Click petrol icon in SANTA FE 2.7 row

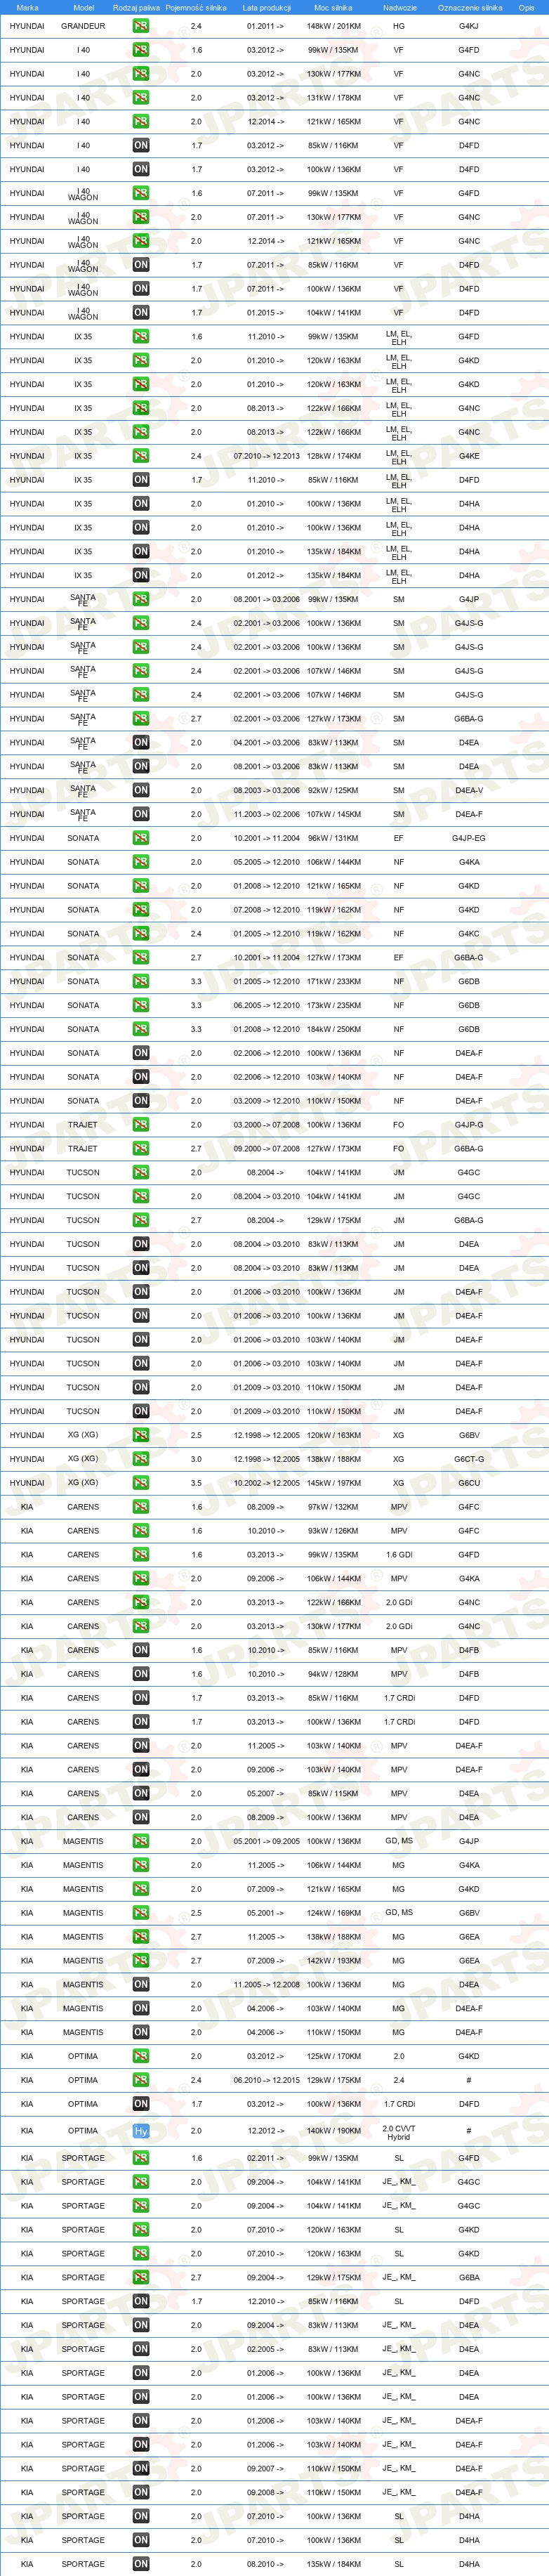tap(141, 719)
